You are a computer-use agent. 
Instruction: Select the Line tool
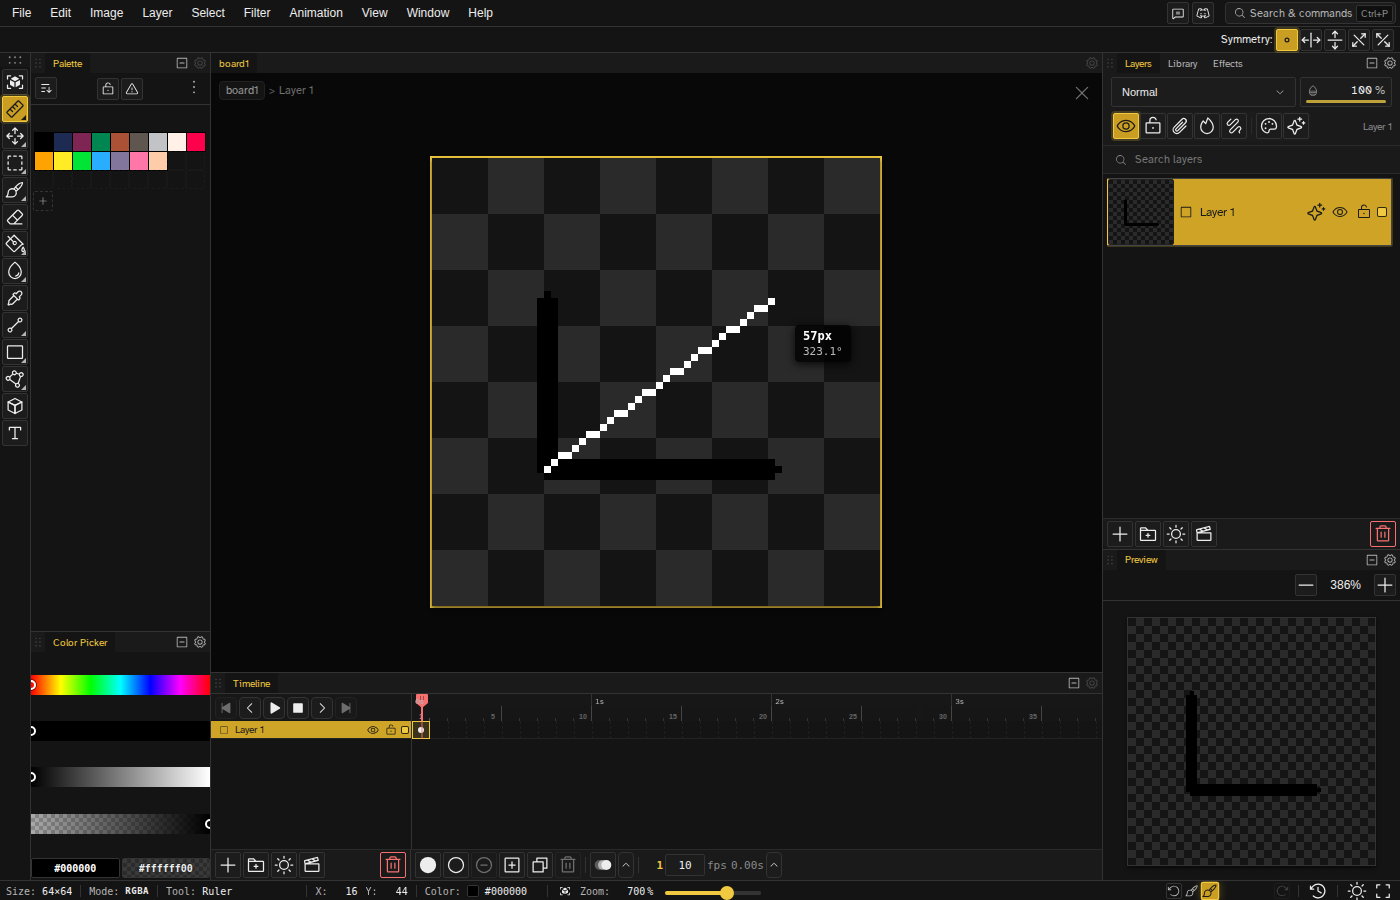(x=15, y=325)
